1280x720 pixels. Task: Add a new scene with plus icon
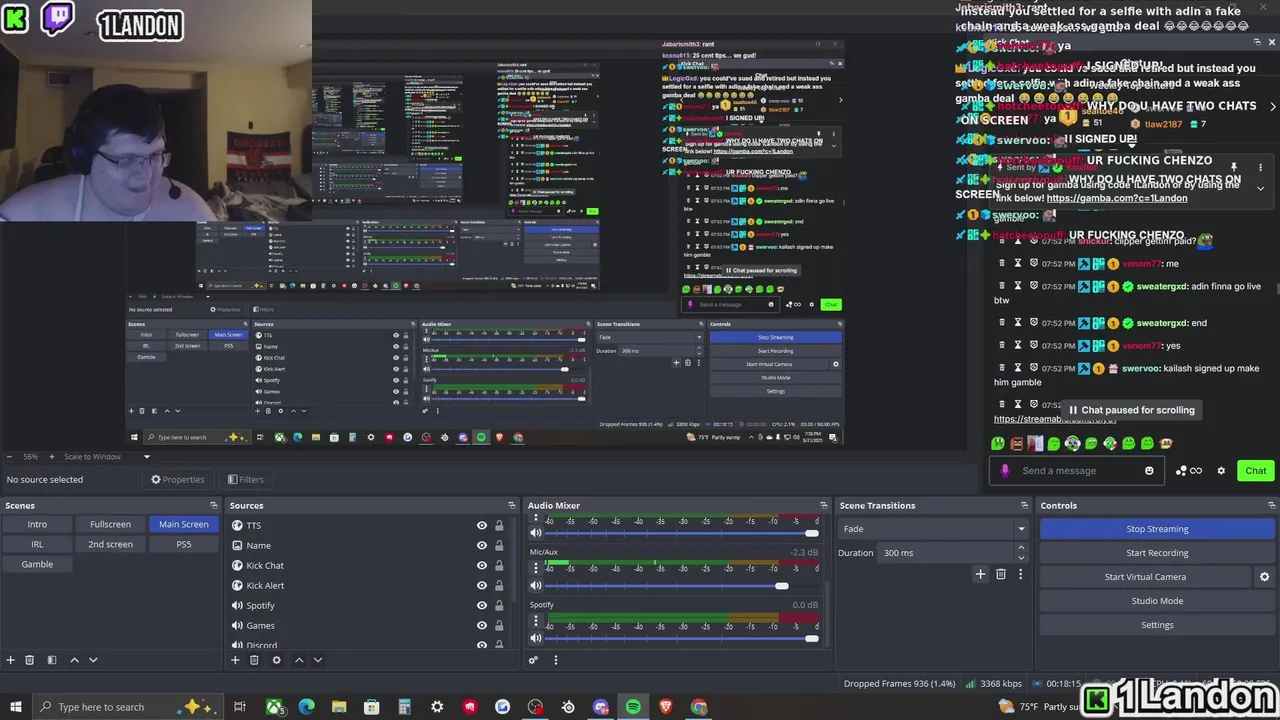(x=11, y=660)
